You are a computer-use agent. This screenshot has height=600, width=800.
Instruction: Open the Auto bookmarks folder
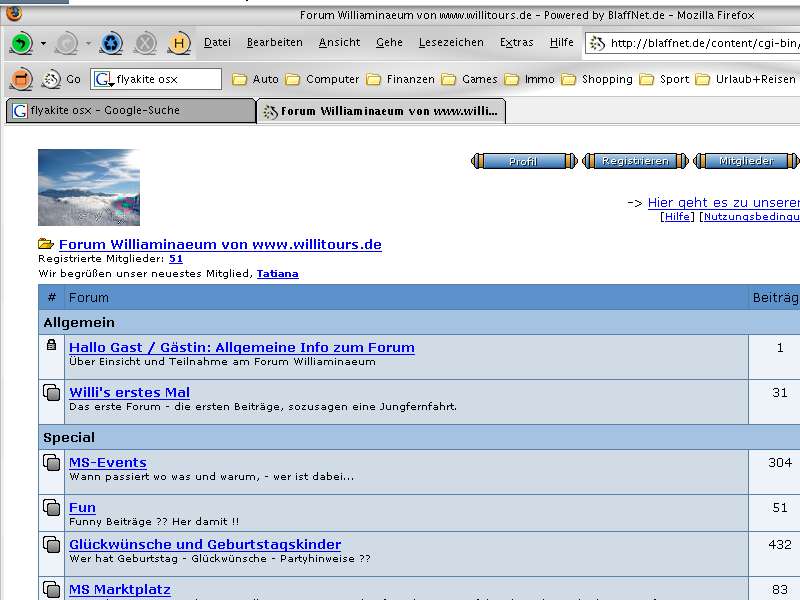pyautogui.click(x=255, y=79)
